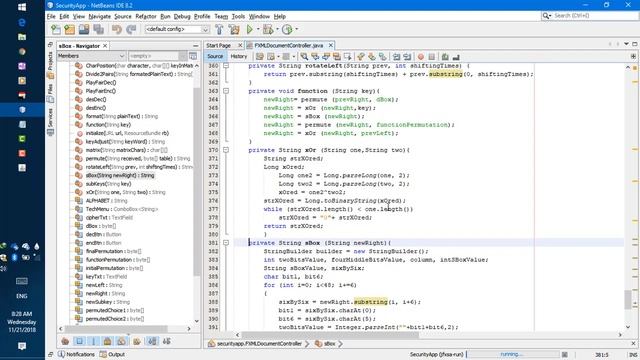Screen dimensions: 640x360
Task: Toggle the Navigator members view icon beside filter
Action: tap(193, 56)
